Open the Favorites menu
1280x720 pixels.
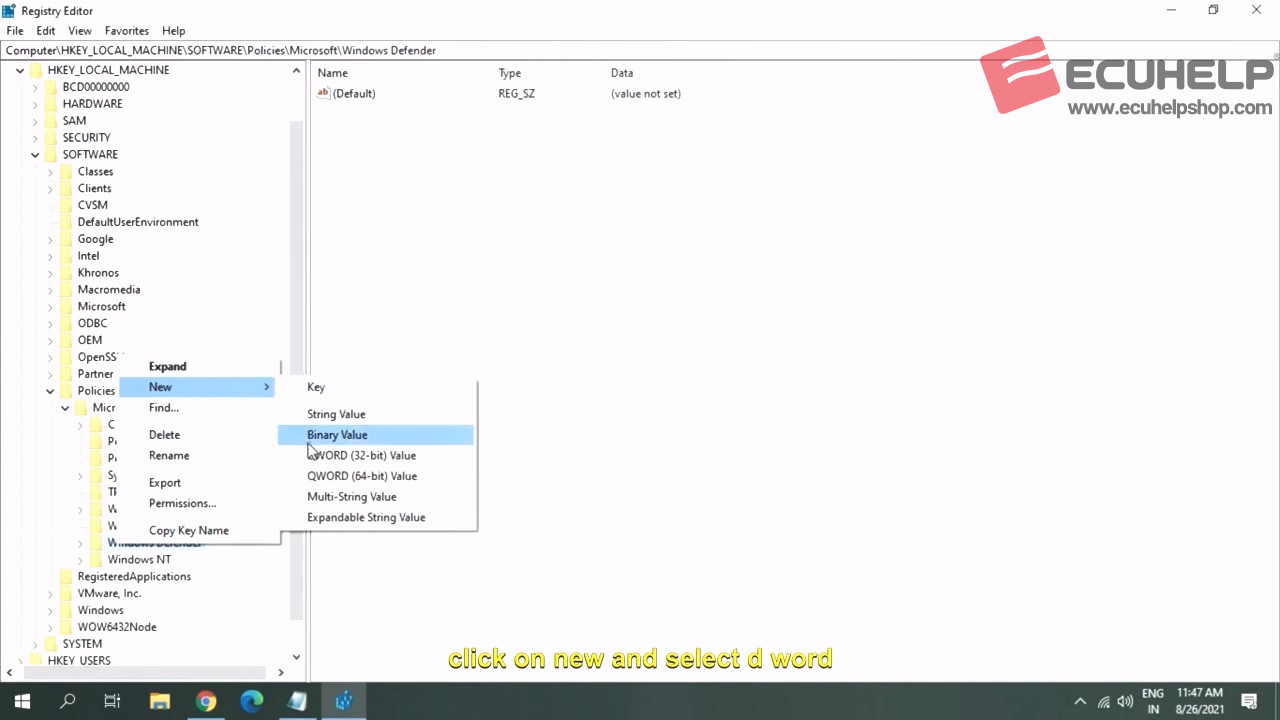[127, 31]
